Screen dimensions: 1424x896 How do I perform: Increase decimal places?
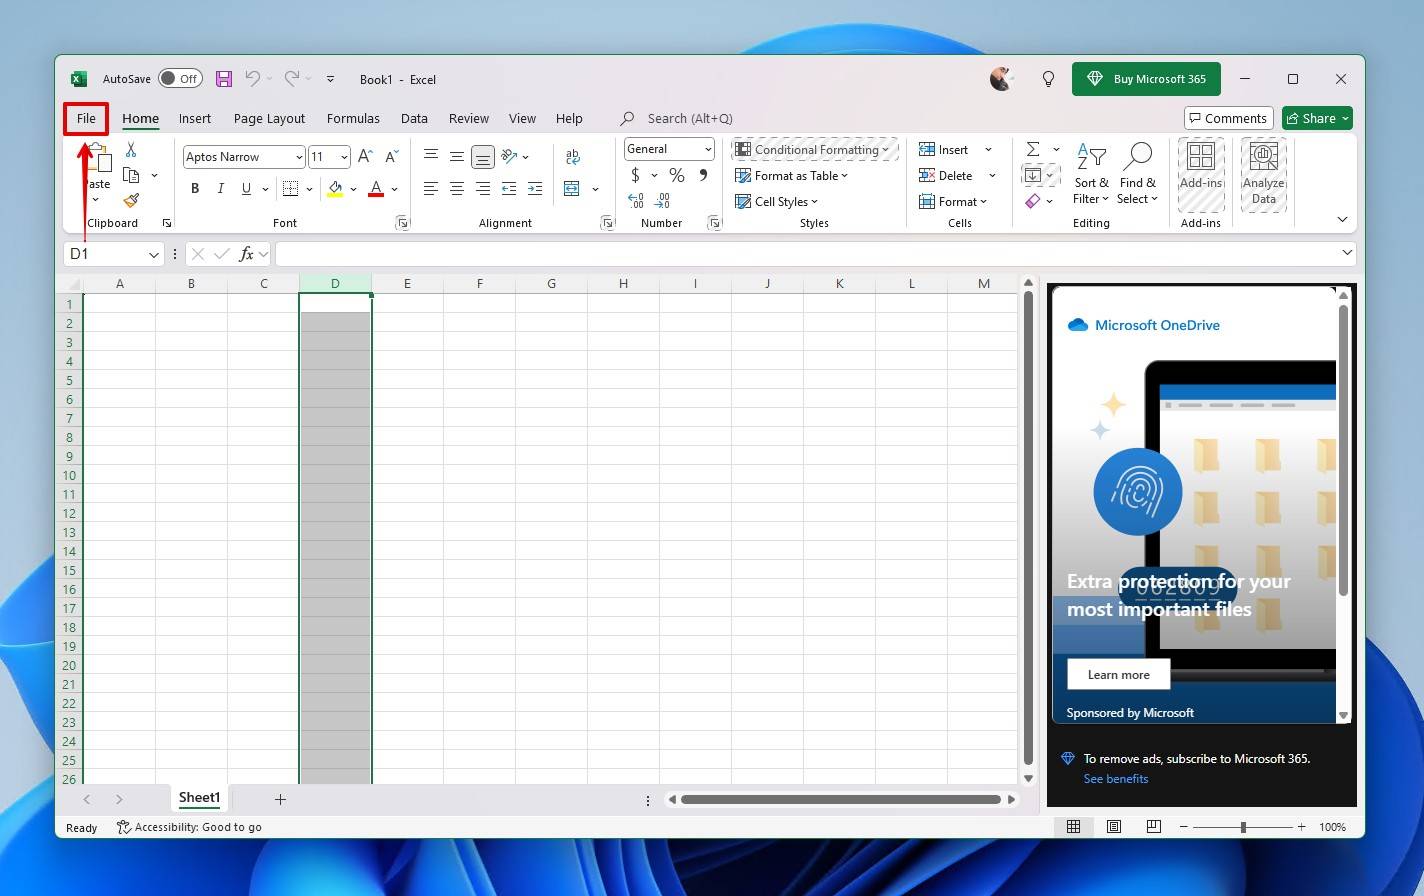(x=636, y=200)
